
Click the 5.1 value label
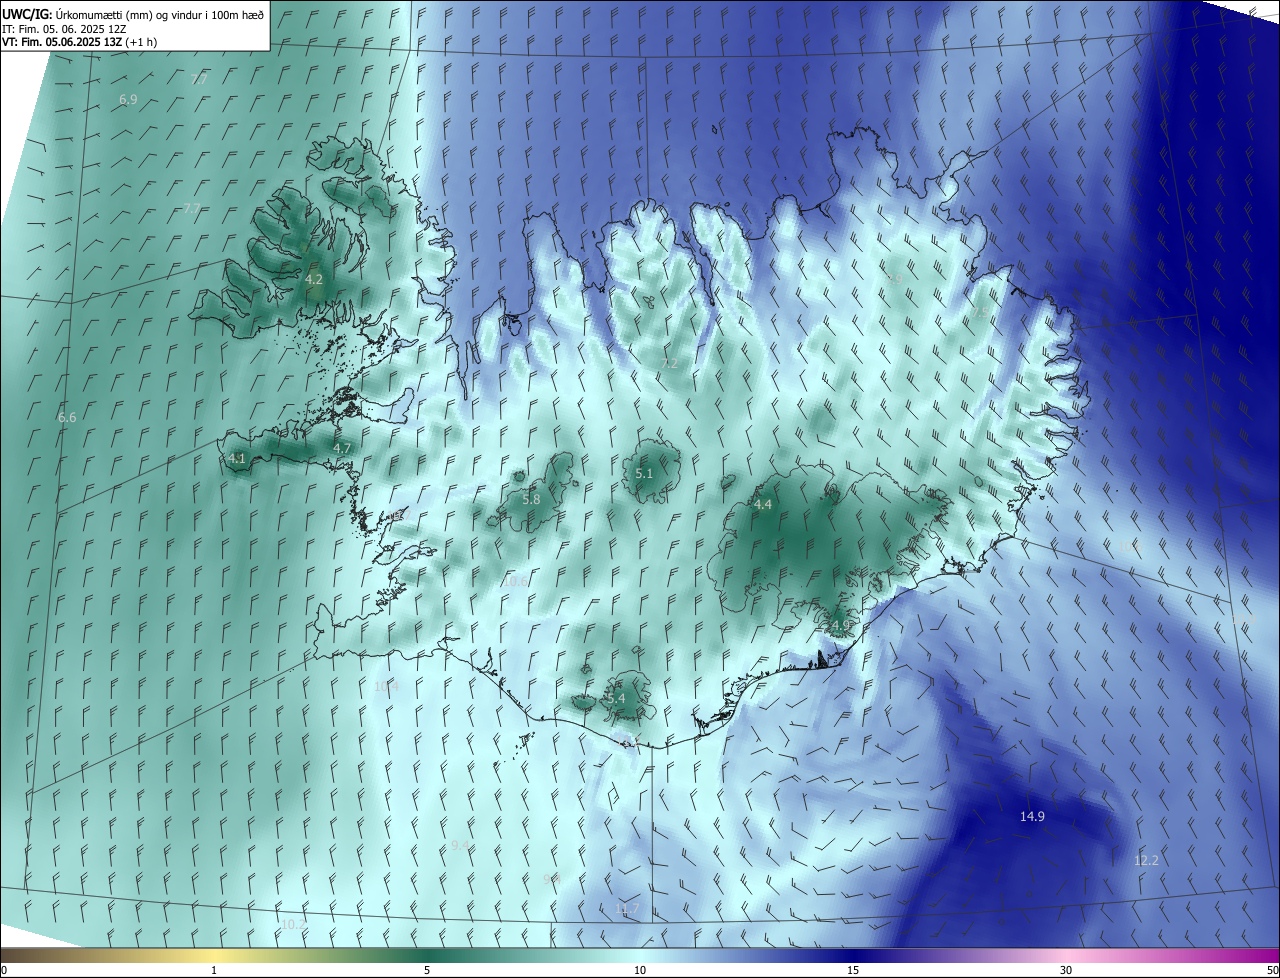tap(644, 473)
